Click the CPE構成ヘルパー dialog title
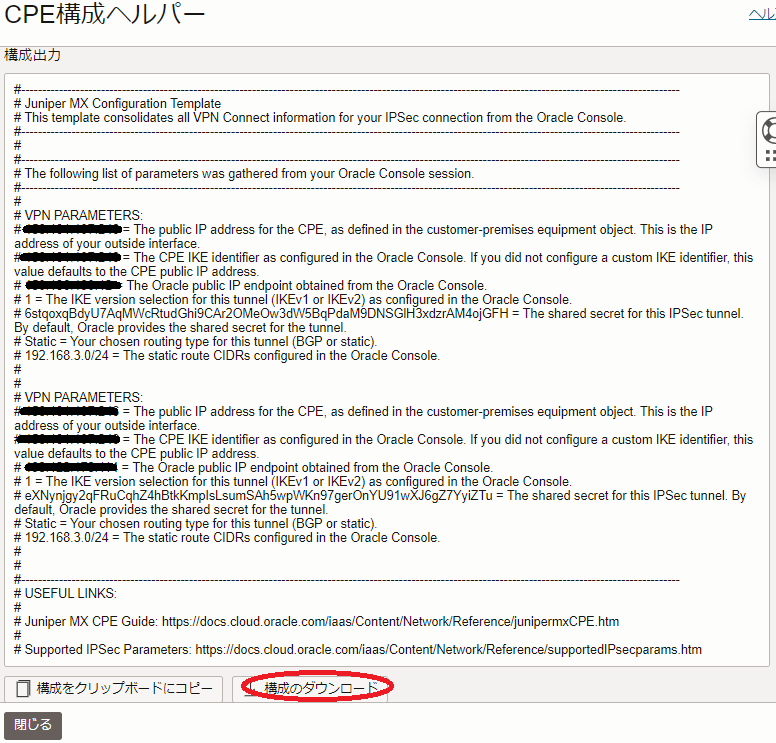The width and height of the screenshot is (776, 743). click(105, 15)
